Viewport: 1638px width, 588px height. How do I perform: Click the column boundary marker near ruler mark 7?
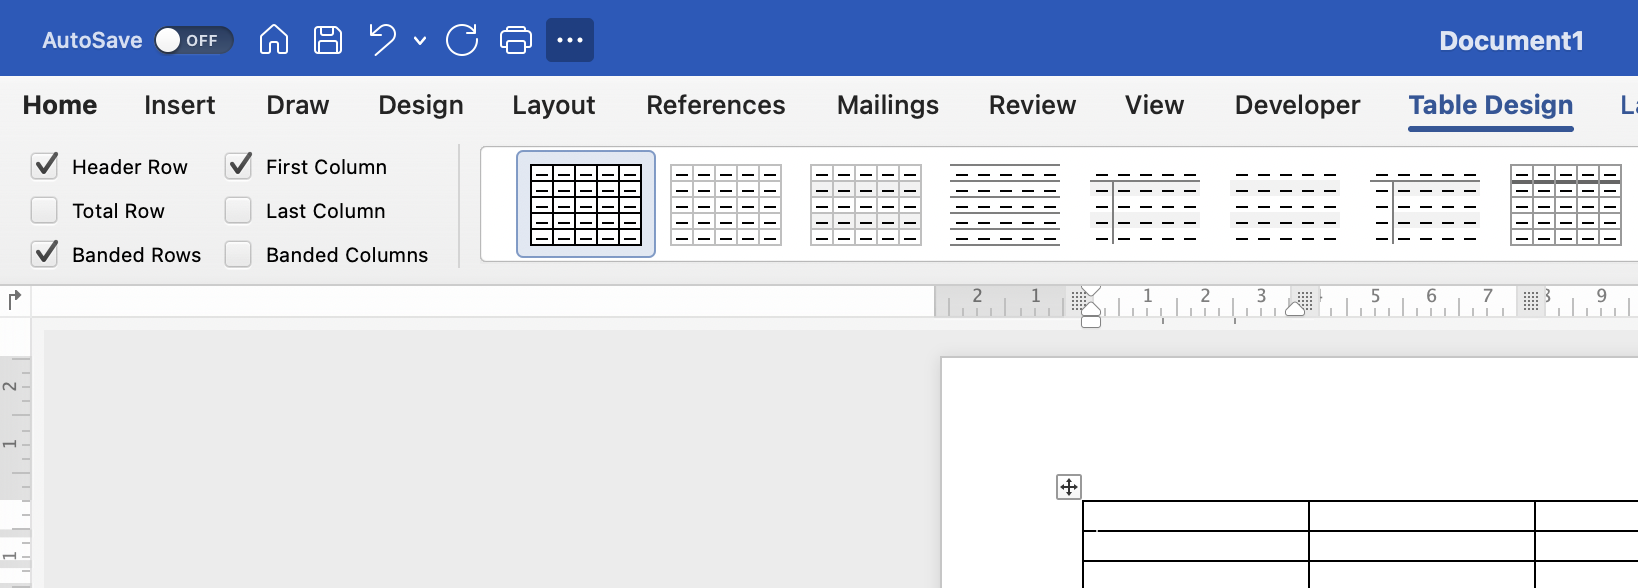1531,300
